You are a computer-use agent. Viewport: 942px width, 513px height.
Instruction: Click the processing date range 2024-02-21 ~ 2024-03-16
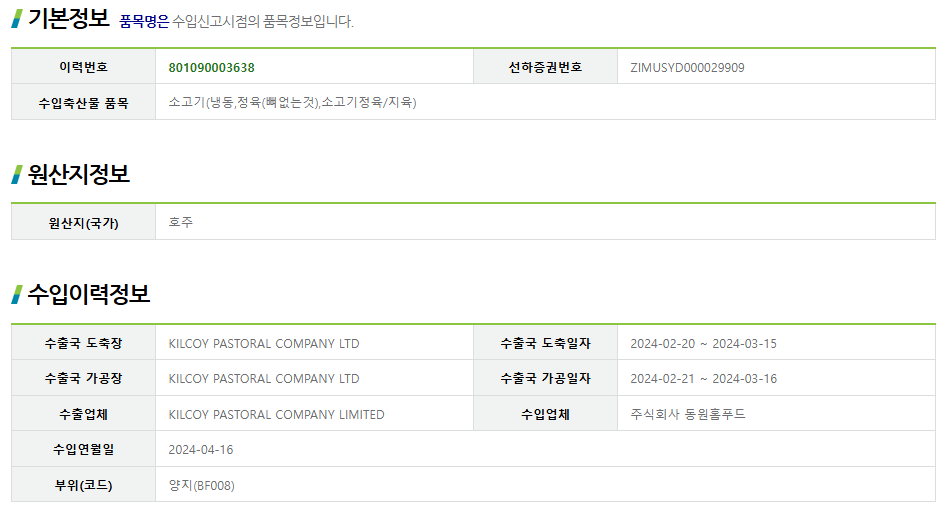(x=703, y=378)
